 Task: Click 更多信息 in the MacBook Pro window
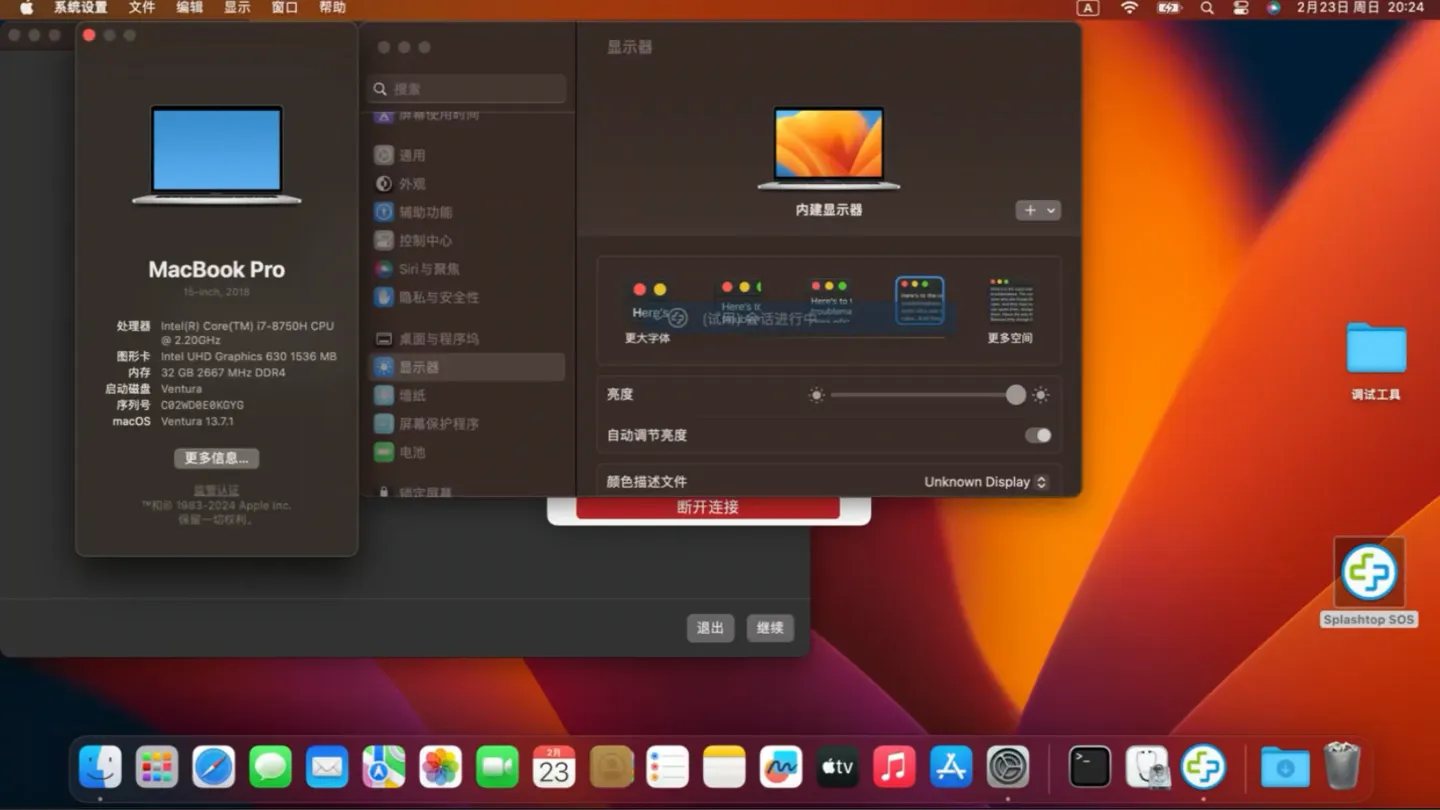[216, 458]
